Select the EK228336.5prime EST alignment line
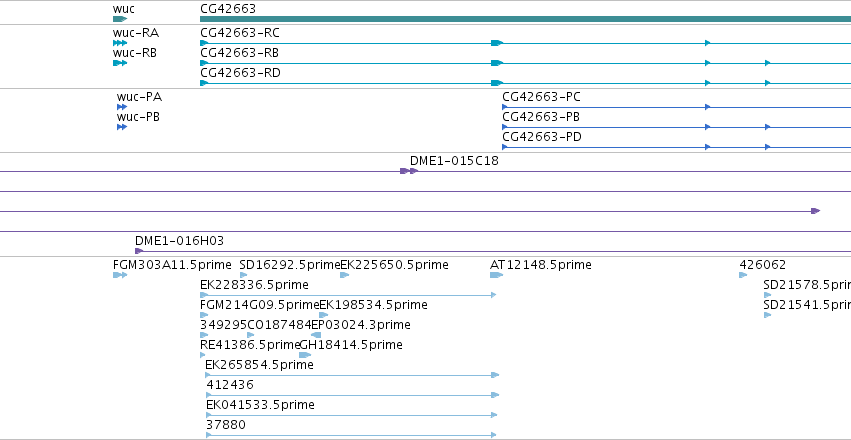The width and height of the screenshot is (851, 440). (x=348, y=295)
